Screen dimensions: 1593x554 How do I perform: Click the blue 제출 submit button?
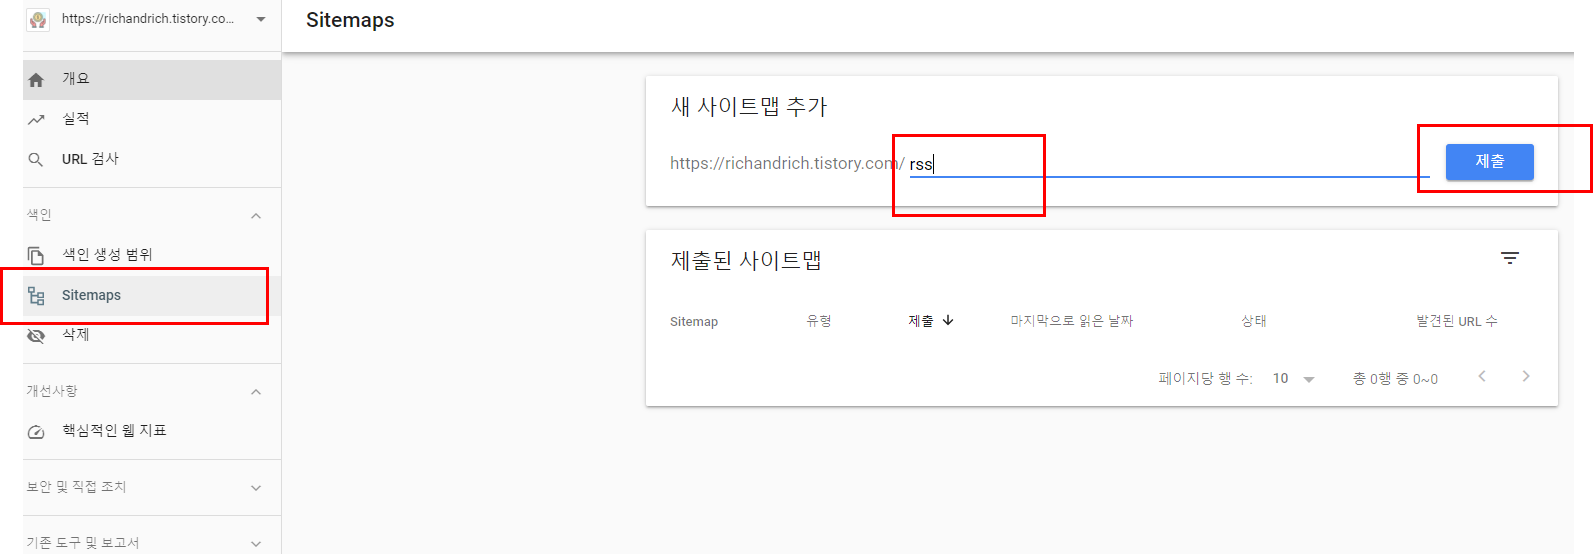(1489, 161)
